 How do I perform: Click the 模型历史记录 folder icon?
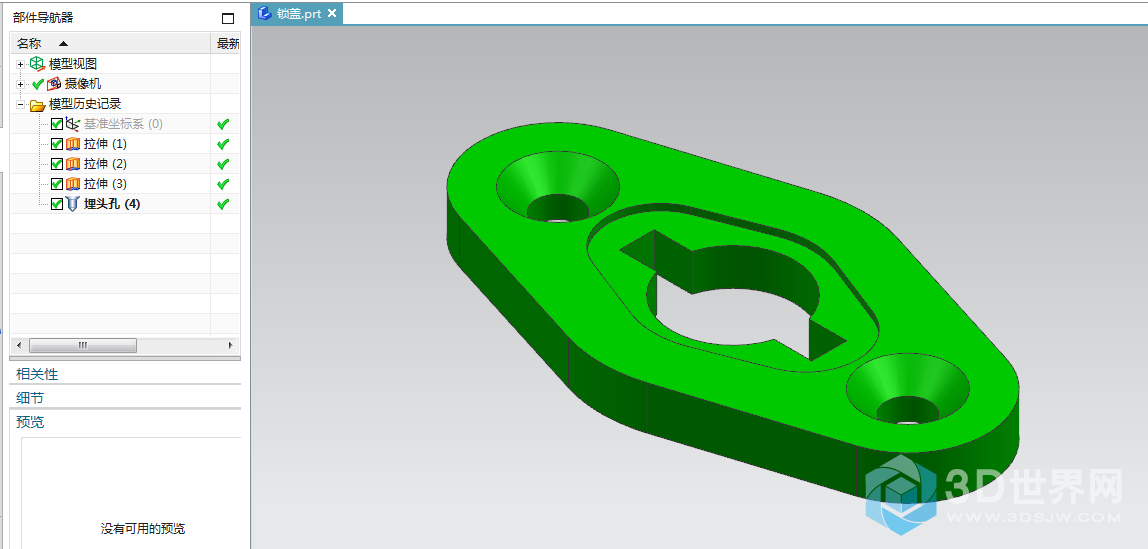click(37, 105)
